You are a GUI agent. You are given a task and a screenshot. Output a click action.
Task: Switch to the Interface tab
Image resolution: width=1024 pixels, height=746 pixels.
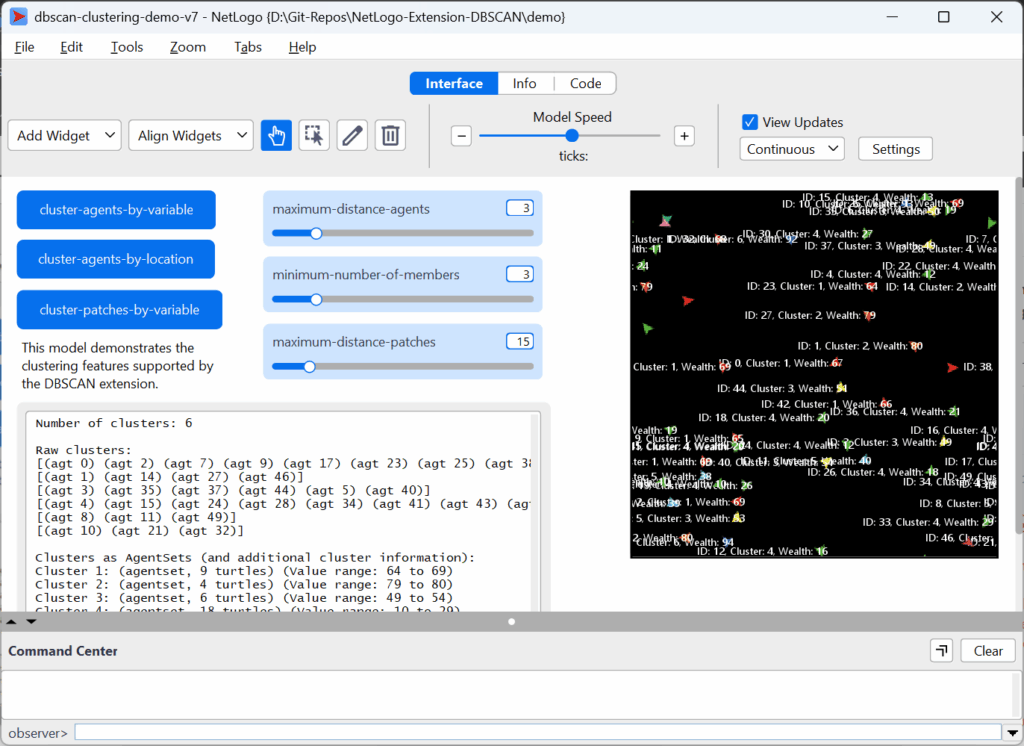click(454, 84)
